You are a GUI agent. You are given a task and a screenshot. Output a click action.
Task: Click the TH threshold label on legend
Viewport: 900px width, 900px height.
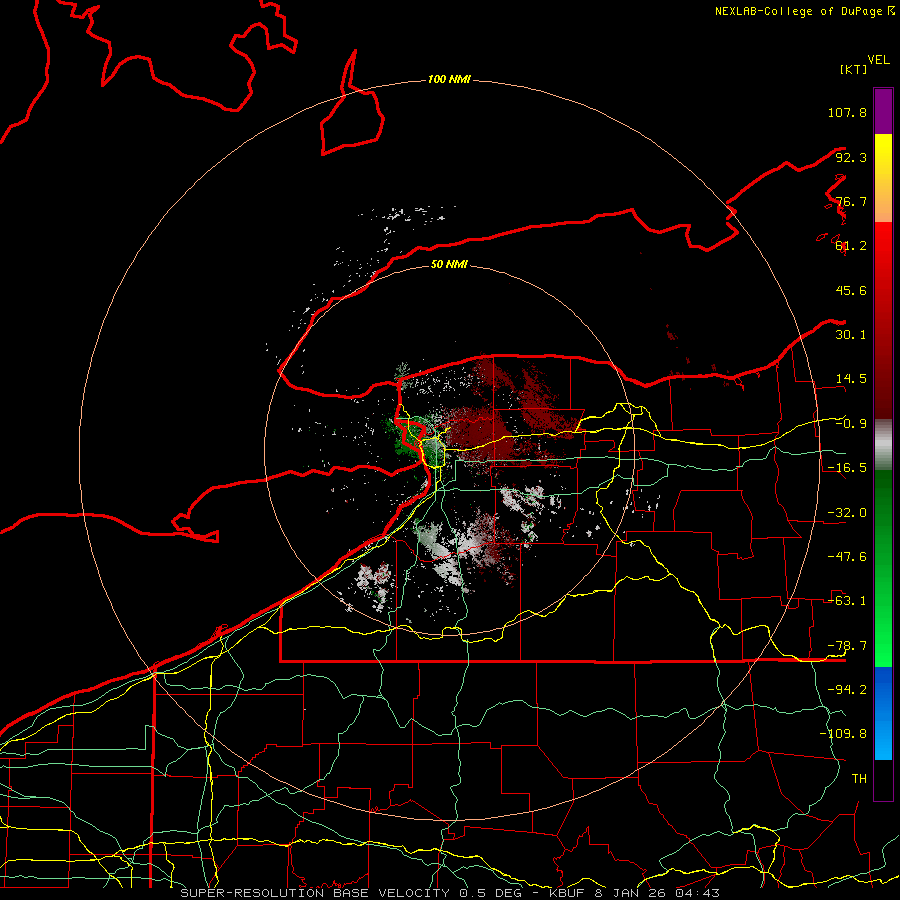coord(859,779)
